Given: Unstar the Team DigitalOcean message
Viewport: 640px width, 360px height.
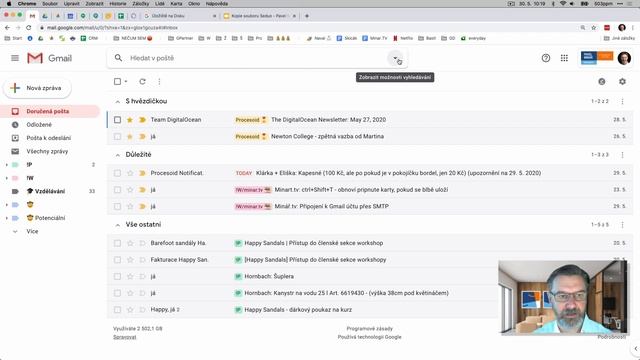Looking at the screenshot, I should click(x=130, y=120).
